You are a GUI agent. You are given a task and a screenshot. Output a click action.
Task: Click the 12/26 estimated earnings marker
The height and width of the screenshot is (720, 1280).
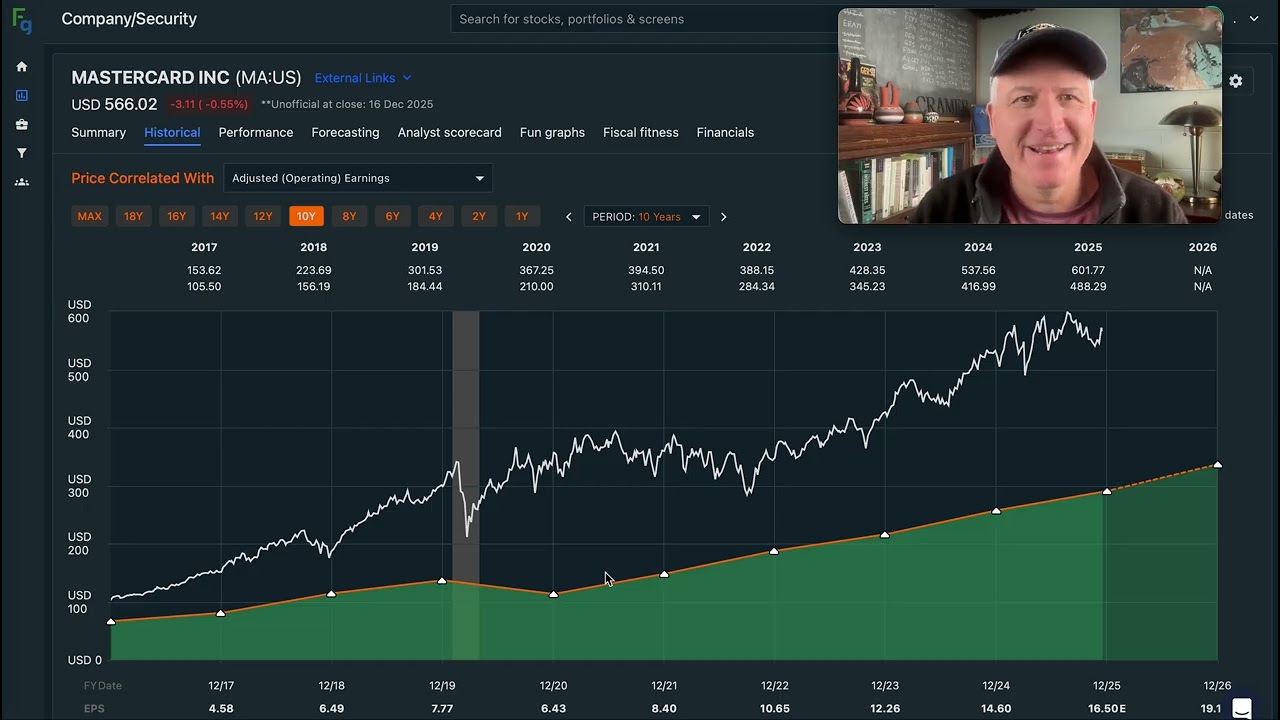coord(1217,465)
